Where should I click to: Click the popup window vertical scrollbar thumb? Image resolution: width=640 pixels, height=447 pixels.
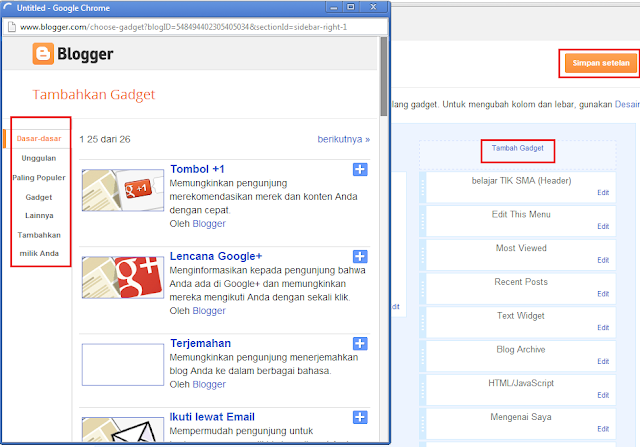[384, 76]
